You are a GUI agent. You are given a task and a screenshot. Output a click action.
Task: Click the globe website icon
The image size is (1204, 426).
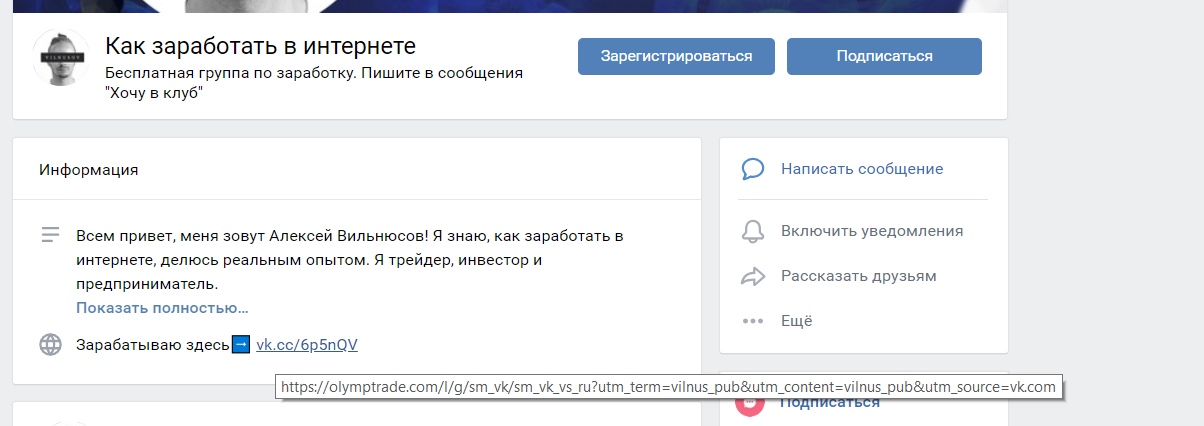pyautogui.click(x=50, y=345)
